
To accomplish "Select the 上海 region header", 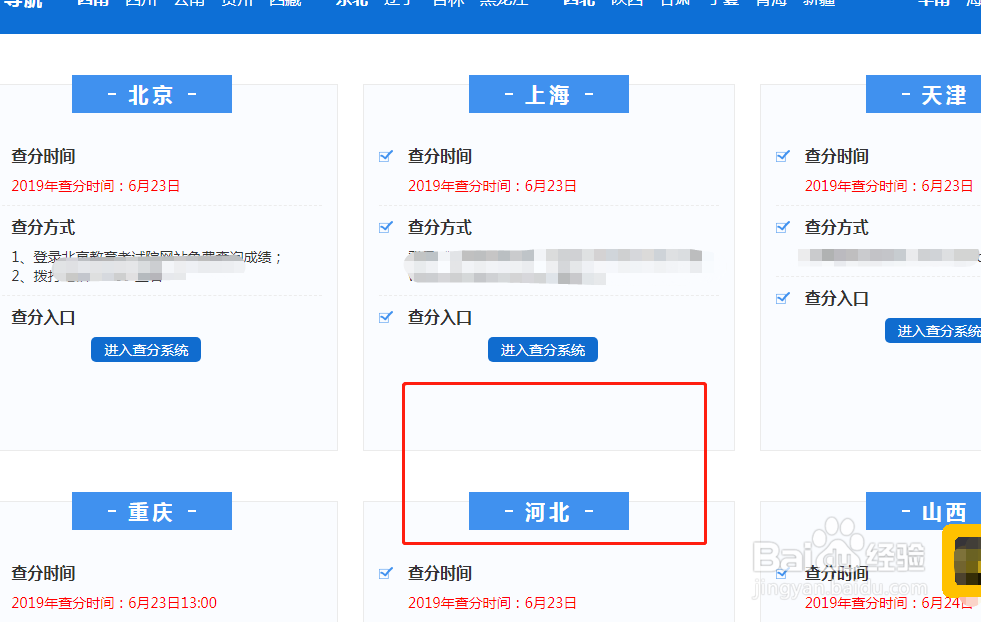I will tap(549, 94).
